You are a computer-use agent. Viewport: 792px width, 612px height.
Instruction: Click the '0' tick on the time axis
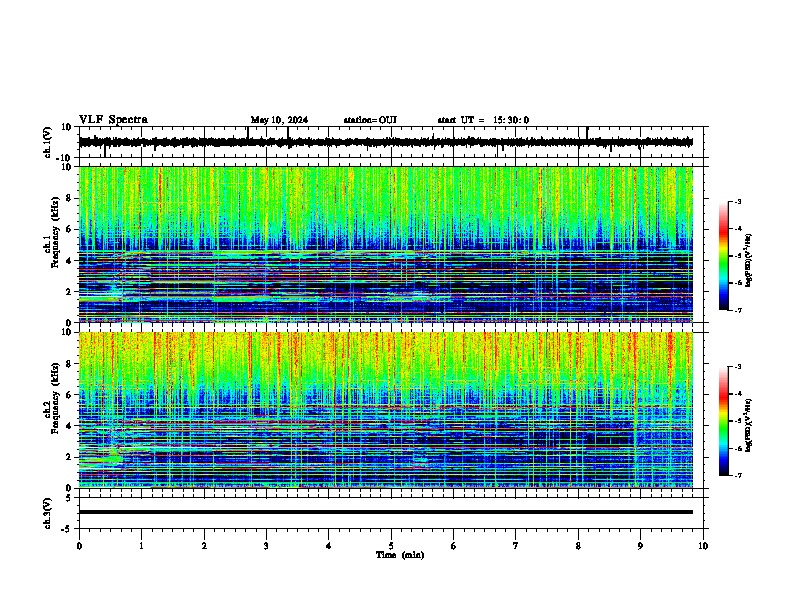pyautogui.click(x=79, y=546)
